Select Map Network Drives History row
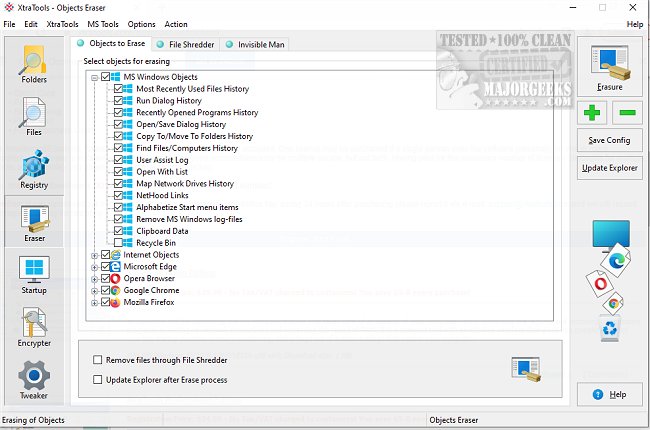Viewport: 650px width, 430px height. click(185, 183)
